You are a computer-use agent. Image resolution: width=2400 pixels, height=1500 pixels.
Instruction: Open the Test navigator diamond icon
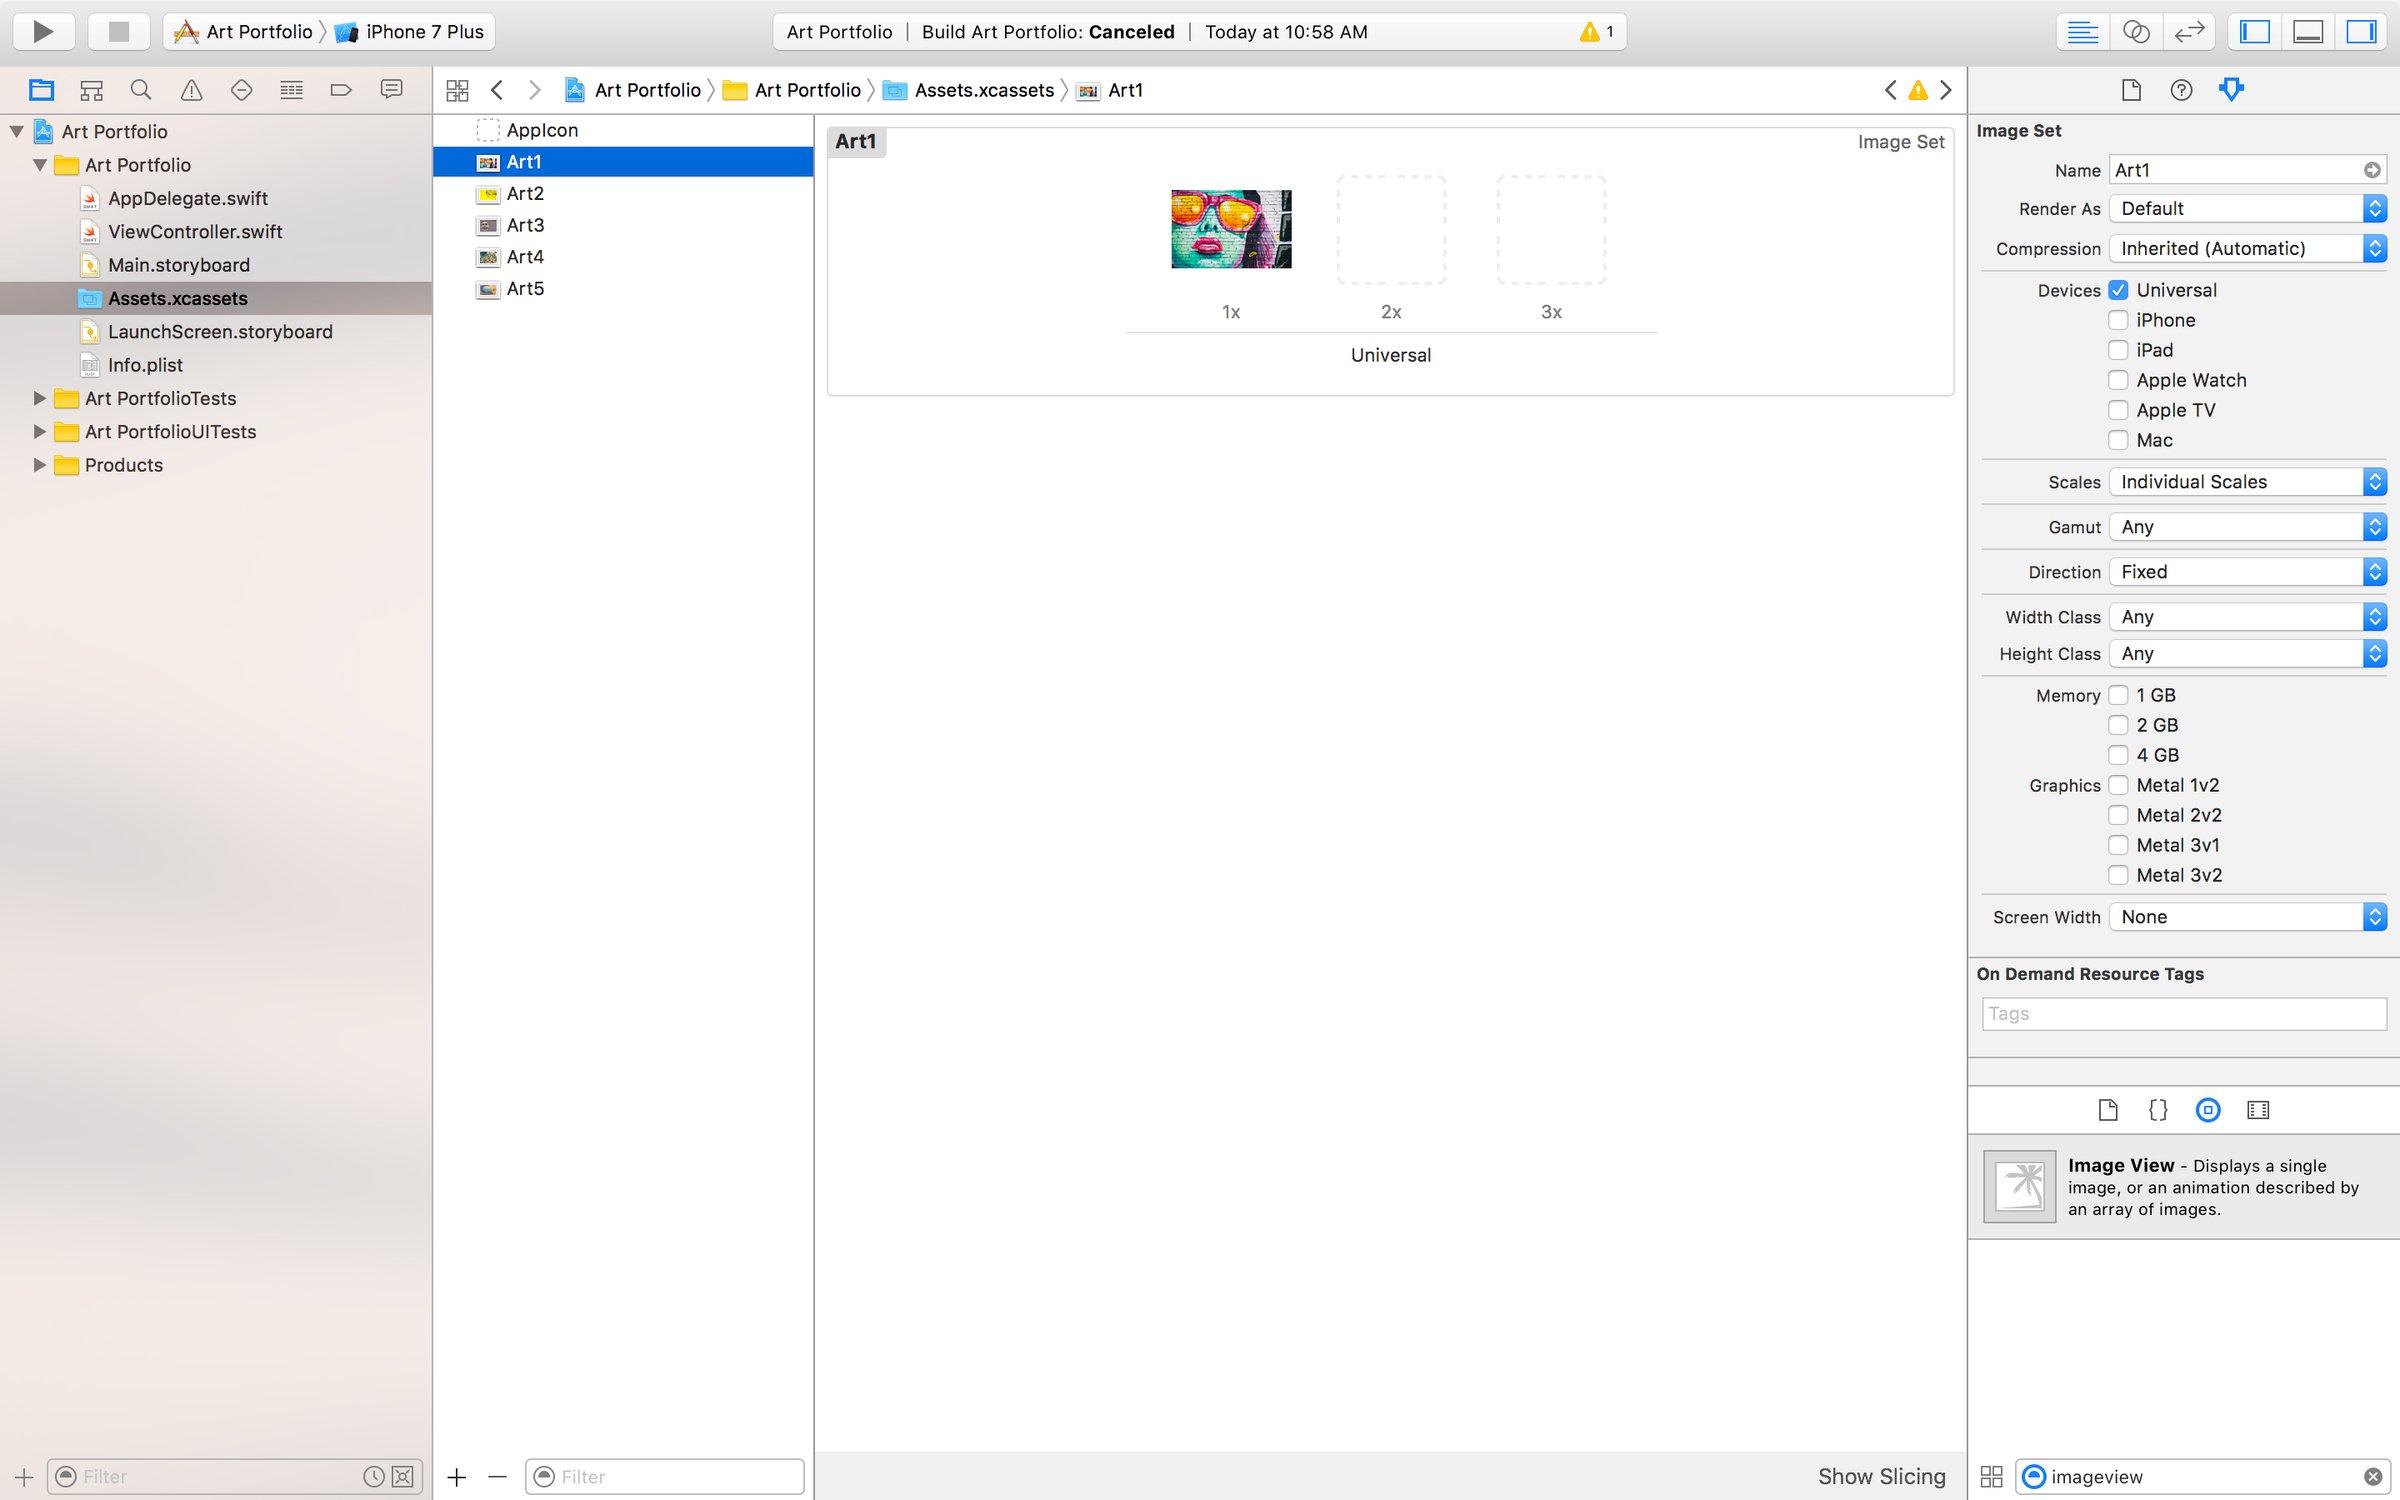[241, 89]
